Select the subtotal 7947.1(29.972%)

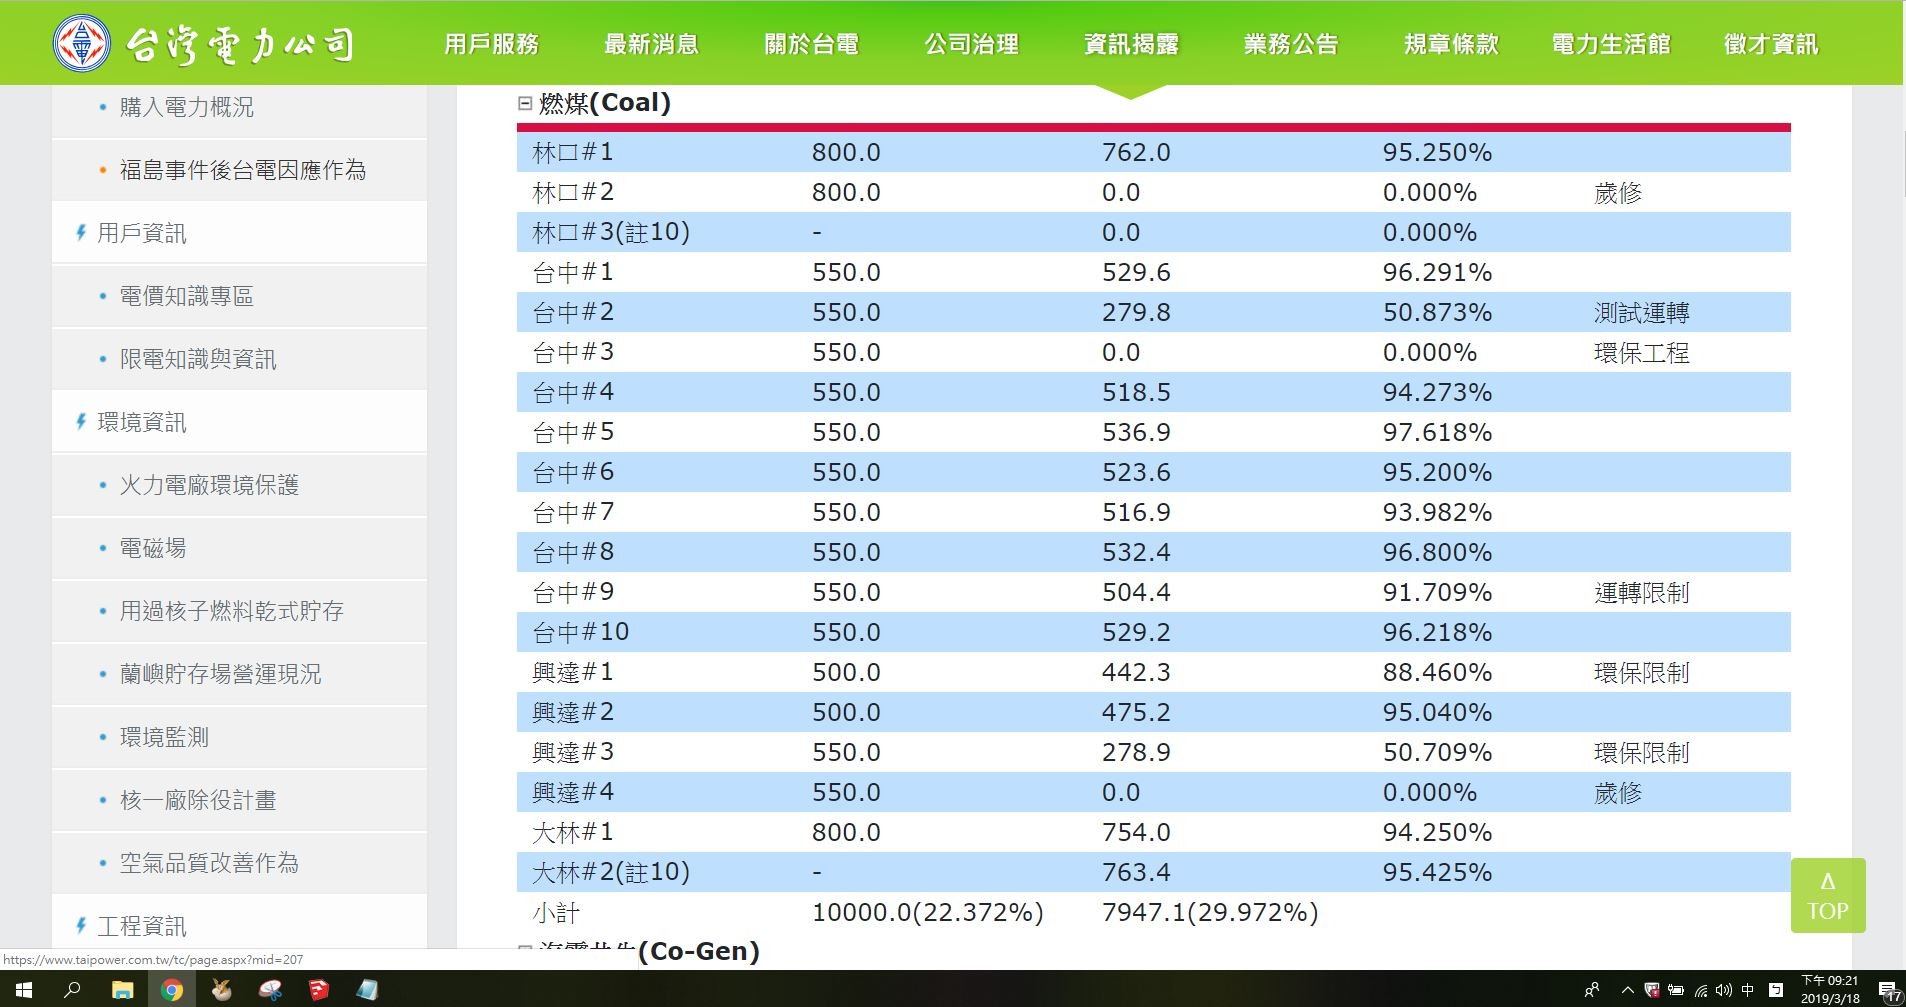[x=1210, y=912]
